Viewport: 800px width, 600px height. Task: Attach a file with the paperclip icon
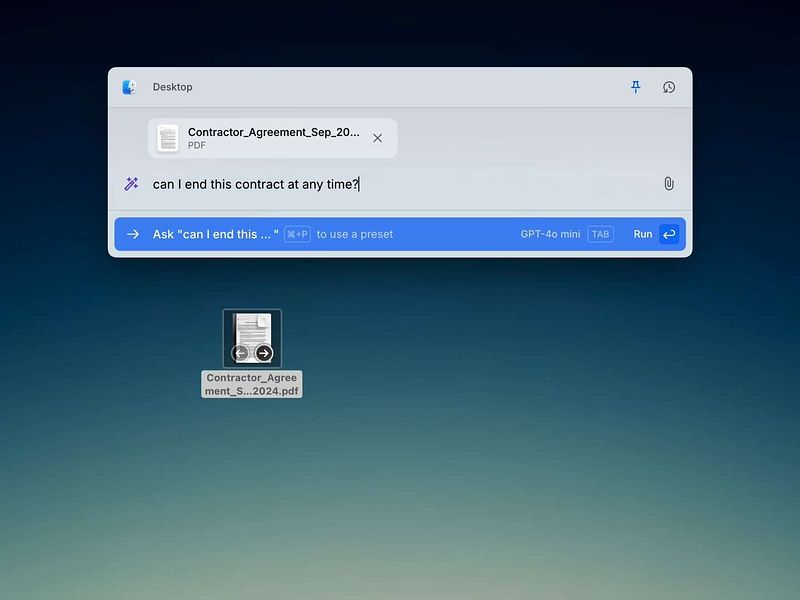[669, 184]
